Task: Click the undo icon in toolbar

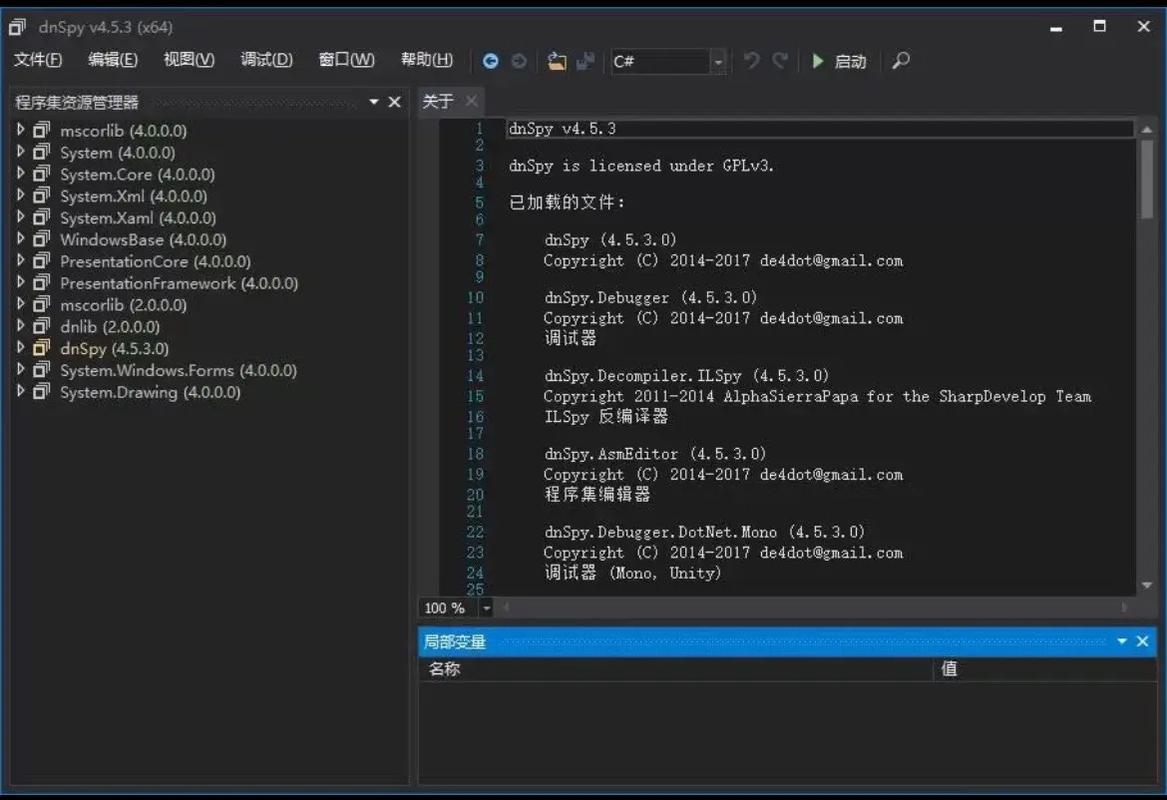Action: pyautogui.click(x=752, y=60)
